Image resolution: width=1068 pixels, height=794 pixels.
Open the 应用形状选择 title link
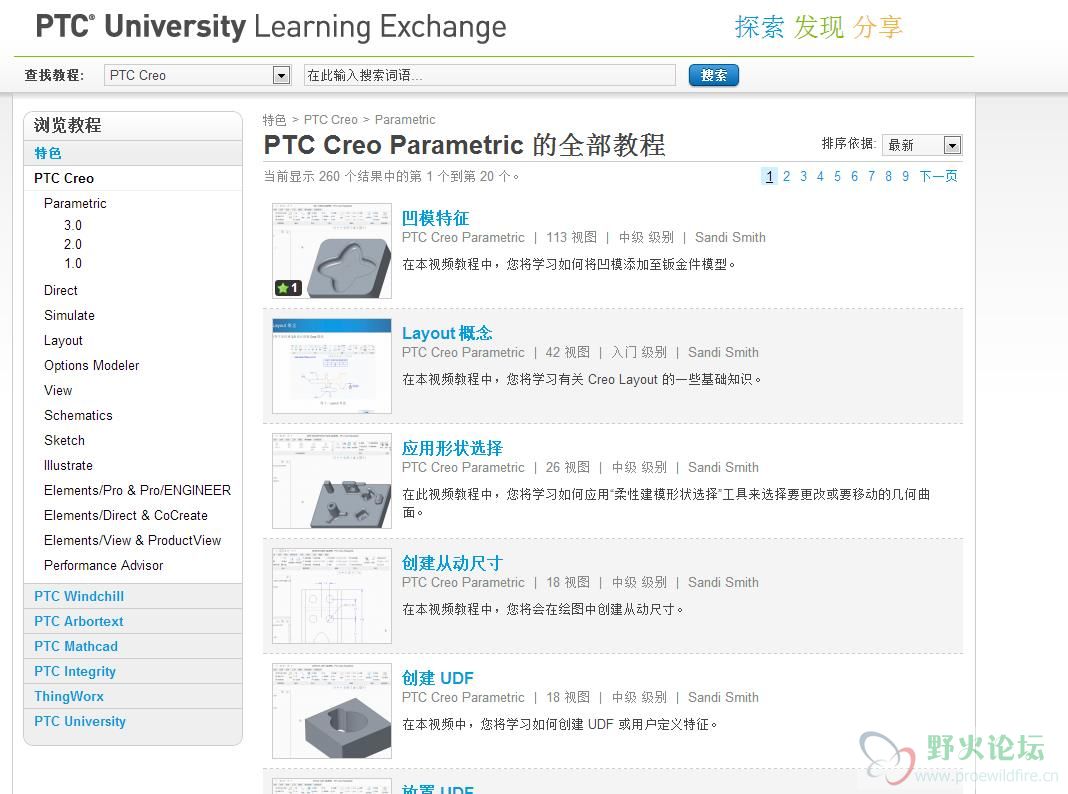point(452,448)
